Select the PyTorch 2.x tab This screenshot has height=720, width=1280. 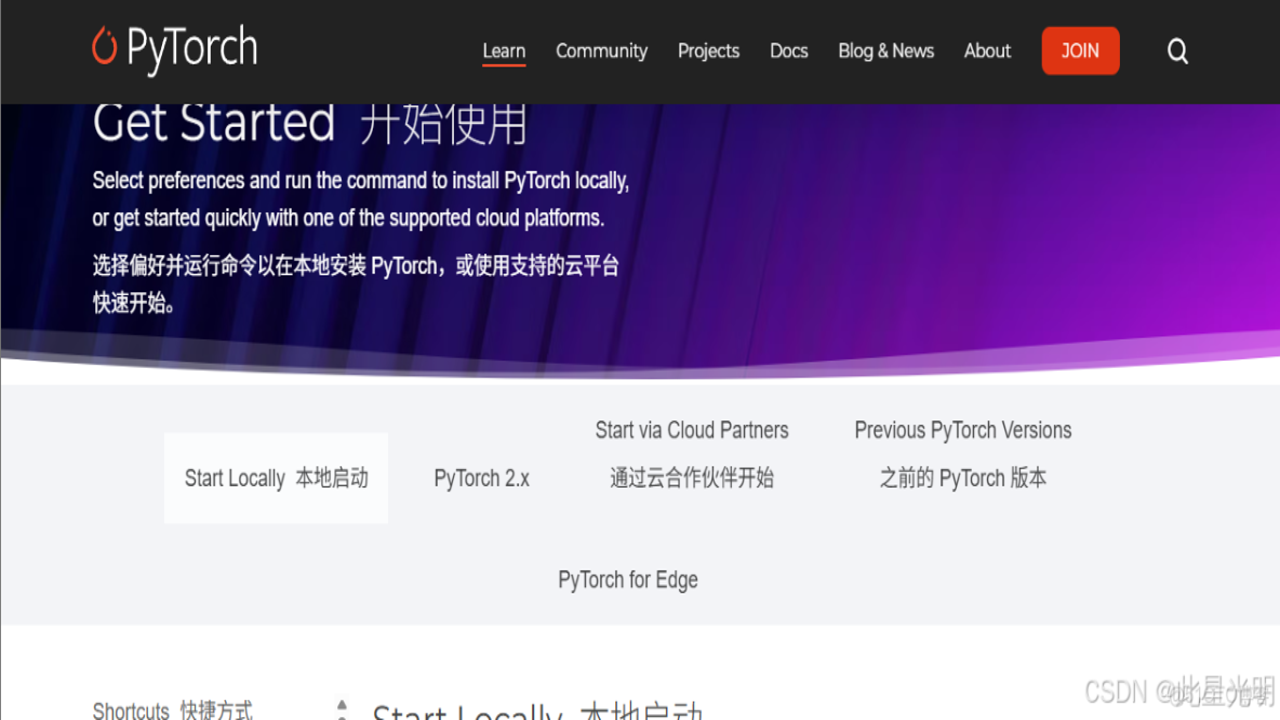click(x=482, y=478)
